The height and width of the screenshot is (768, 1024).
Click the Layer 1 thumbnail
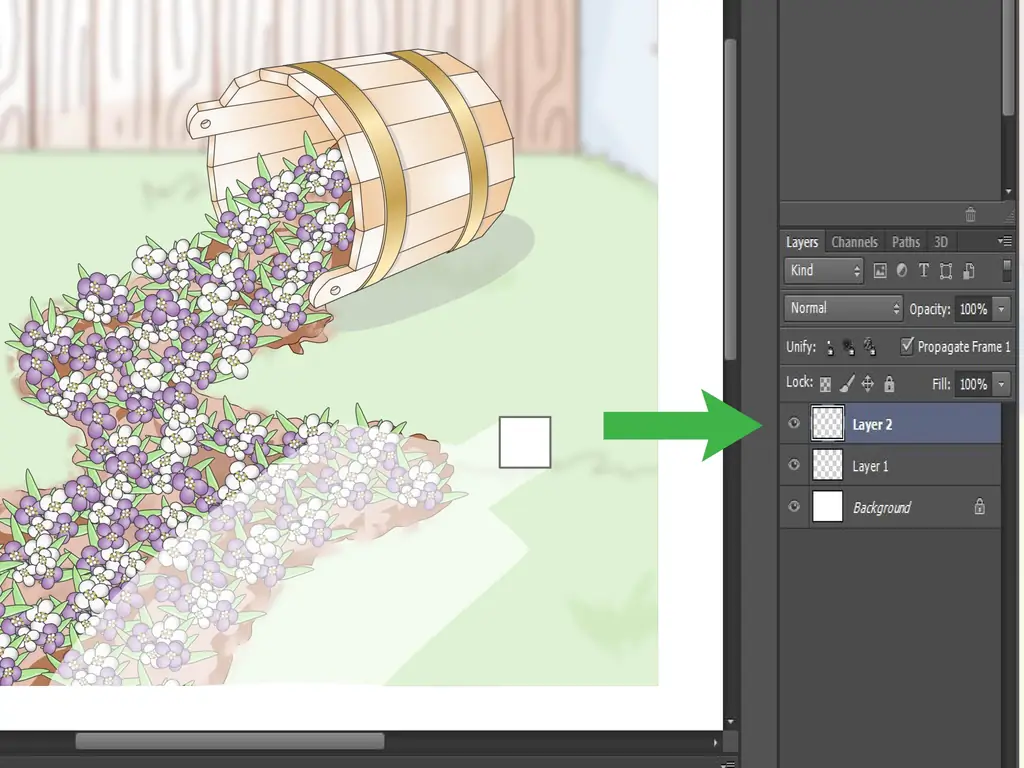pos(827,465)
